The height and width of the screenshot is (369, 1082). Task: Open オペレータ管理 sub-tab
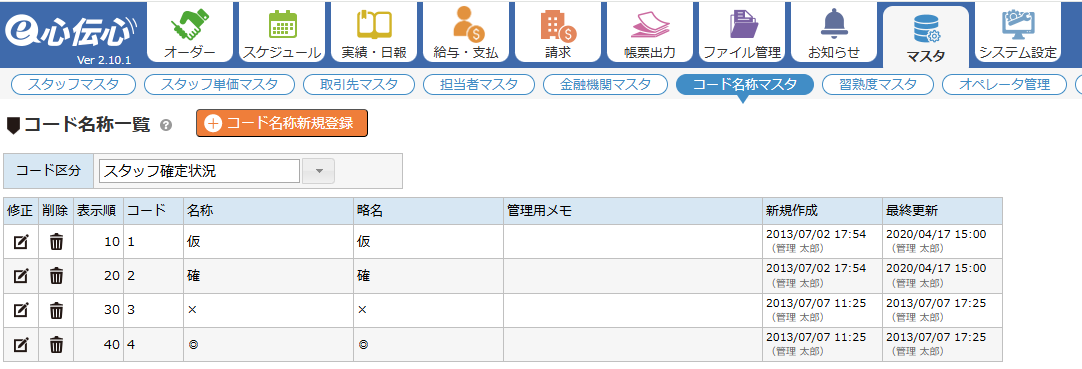pyautogui.click(x=1004, y=85)
